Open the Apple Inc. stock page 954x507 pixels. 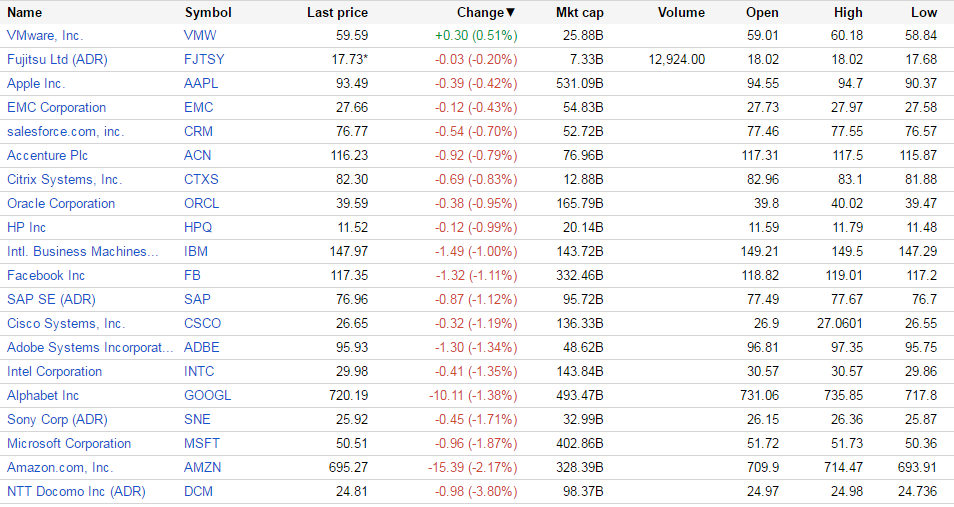(36, 83)
